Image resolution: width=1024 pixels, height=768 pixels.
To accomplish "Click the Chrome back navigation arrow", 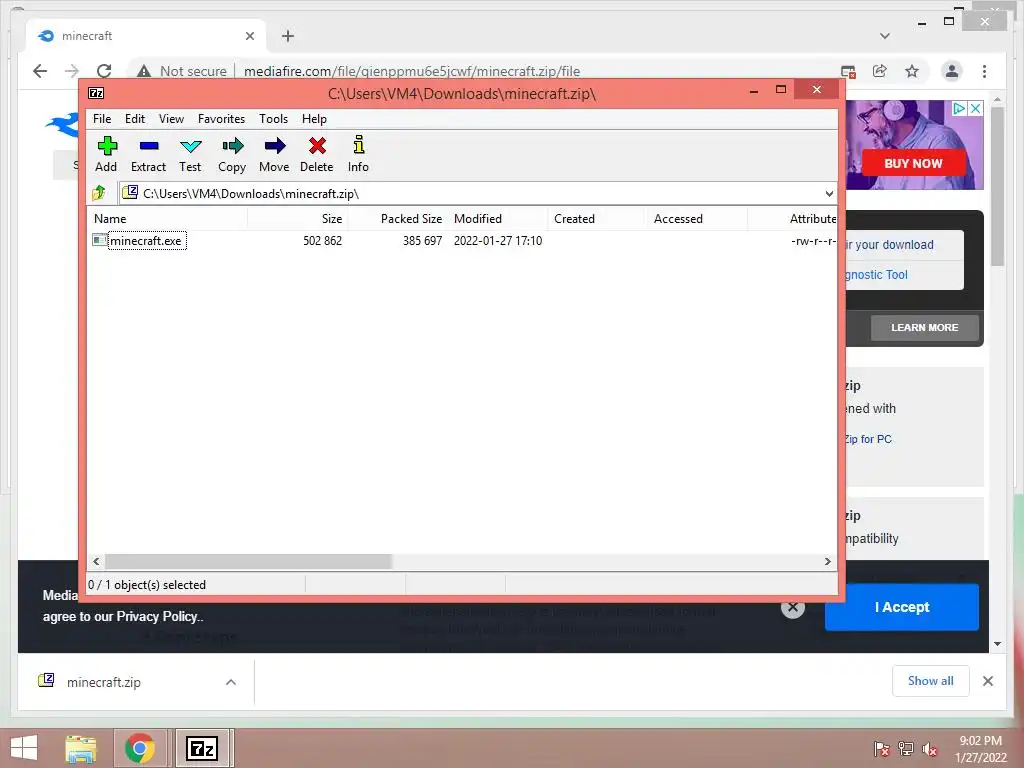I will click(40, 71).
